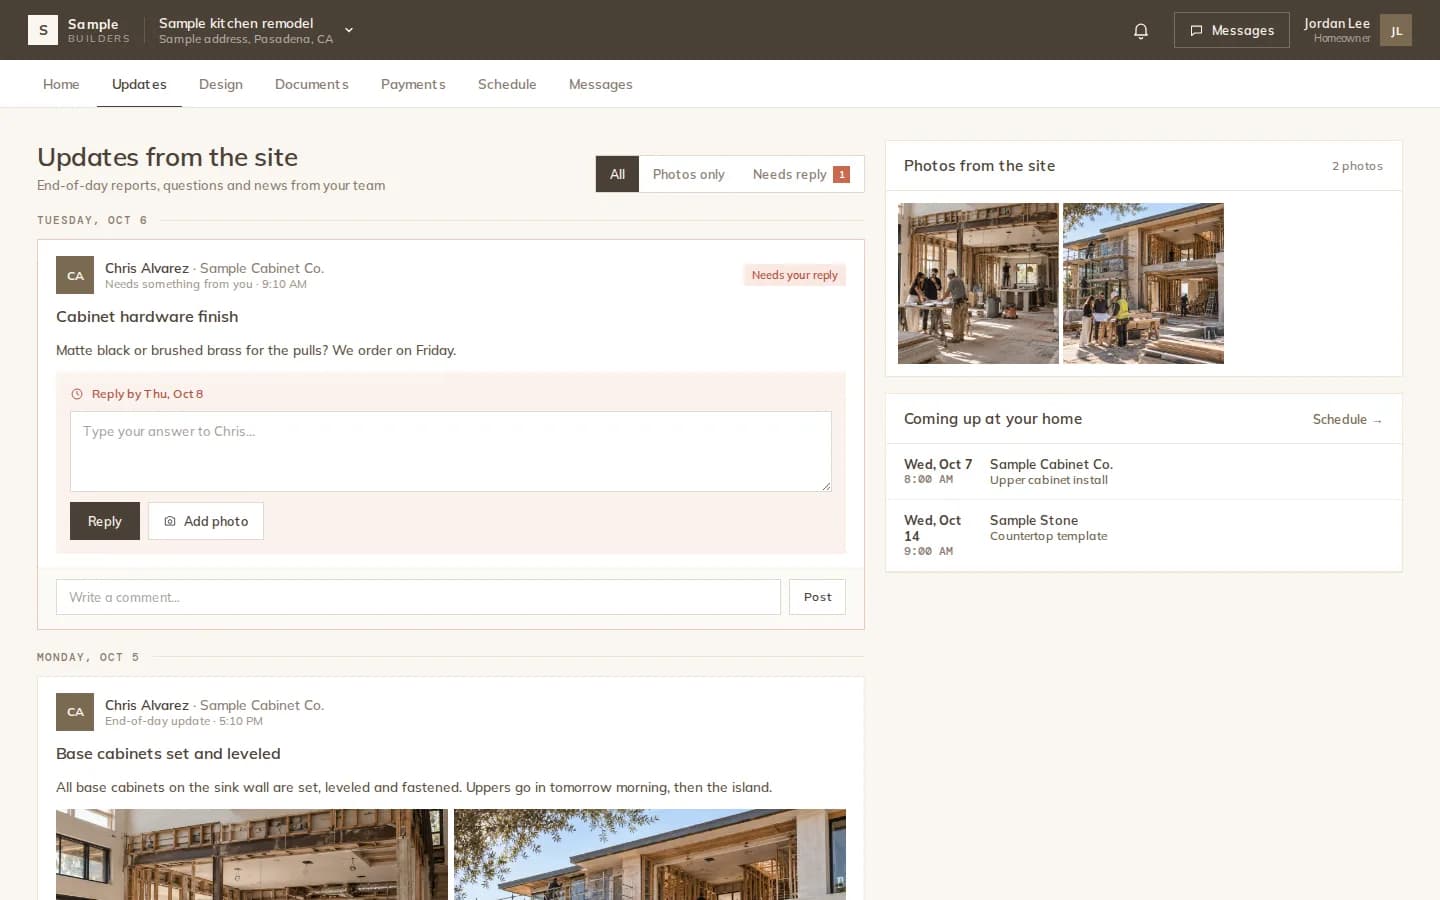Open the exterior house site photo thumbnail
This screenshot has height=900, width=1440.
coord(1143,283)
